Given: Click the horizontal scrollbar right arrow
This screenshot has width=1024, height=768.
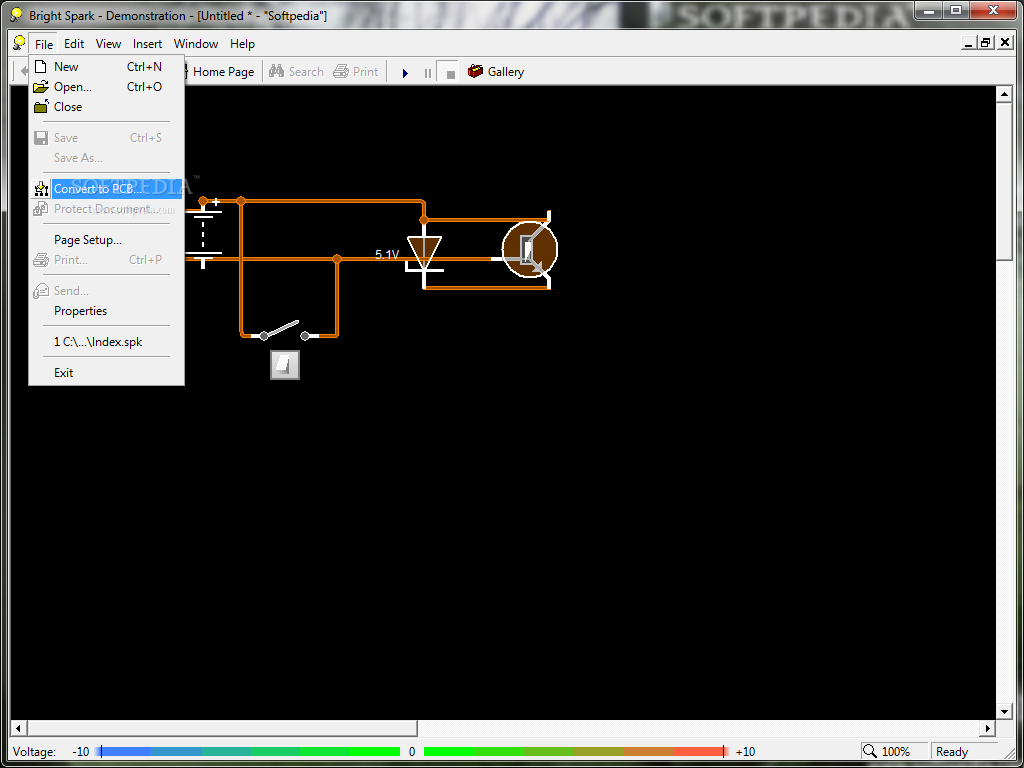Looking at the screenshot, I should (x=987, y=728).
